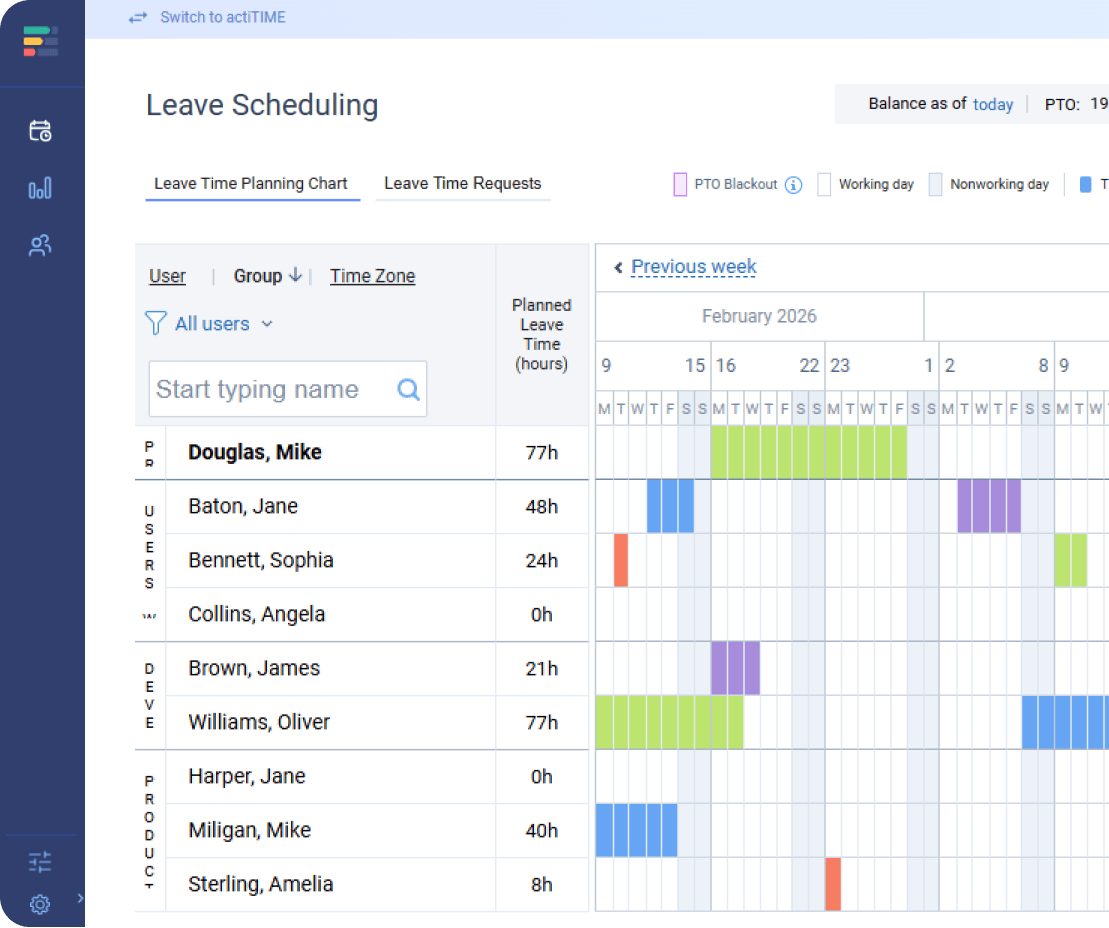The width and height of the screenshot is (1109, 928).
Task: Click the Start typing name search field
Action: [x=270, y=390]
